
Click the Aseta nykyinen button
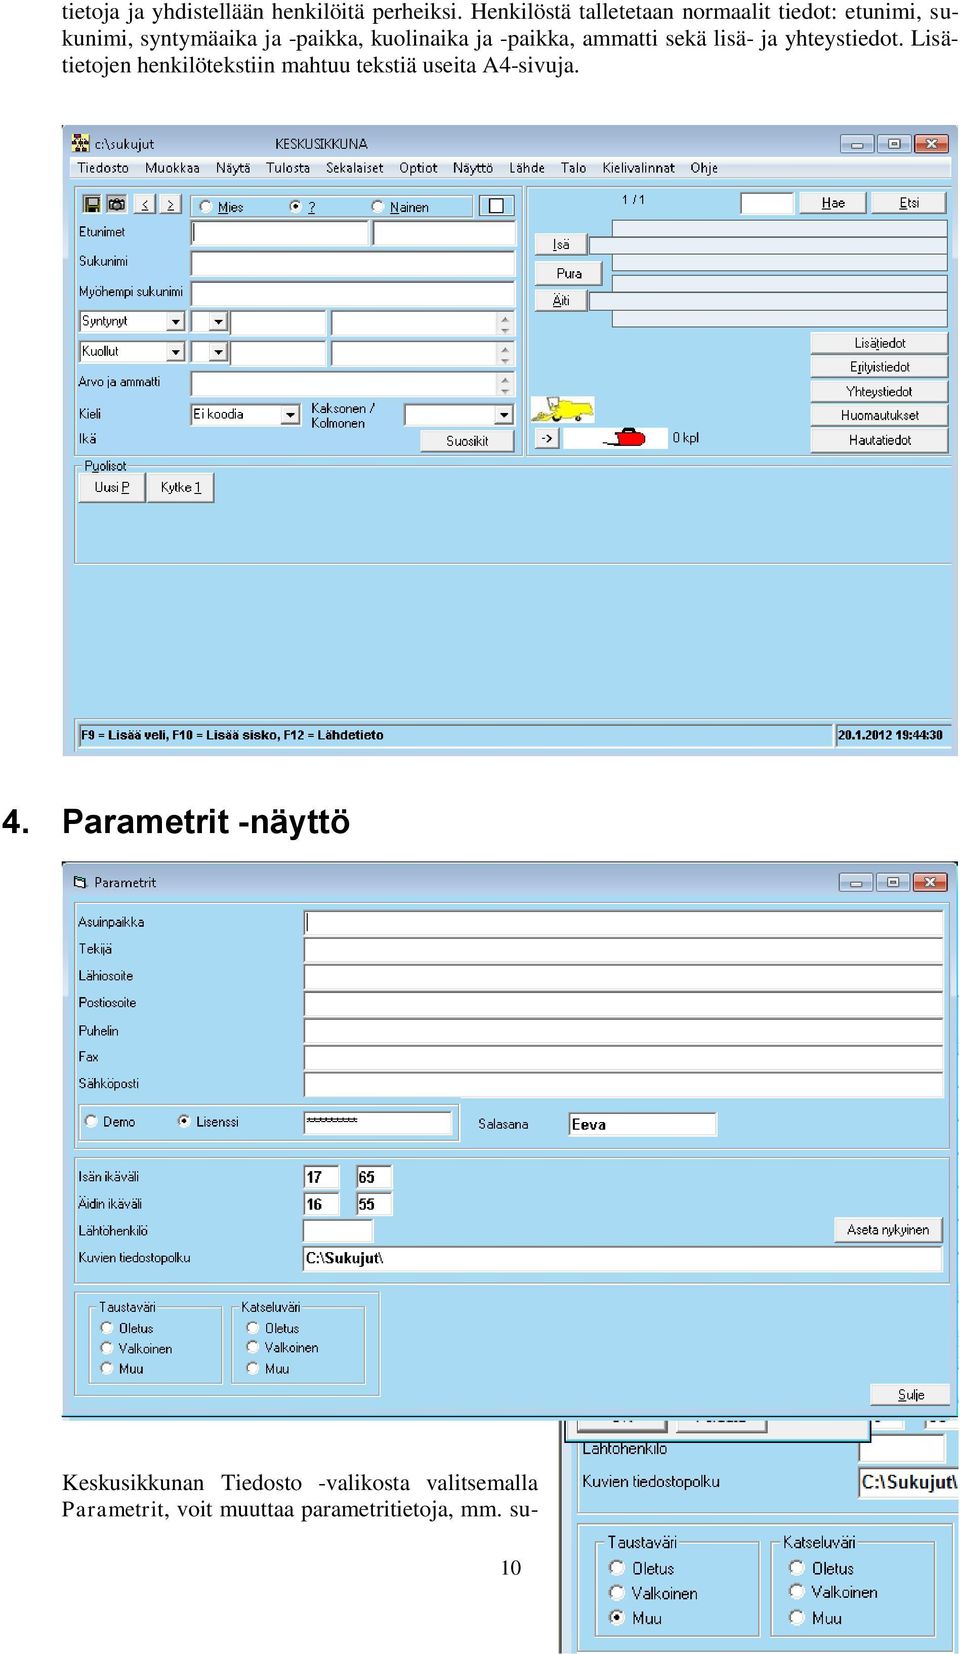(888, 1230)
